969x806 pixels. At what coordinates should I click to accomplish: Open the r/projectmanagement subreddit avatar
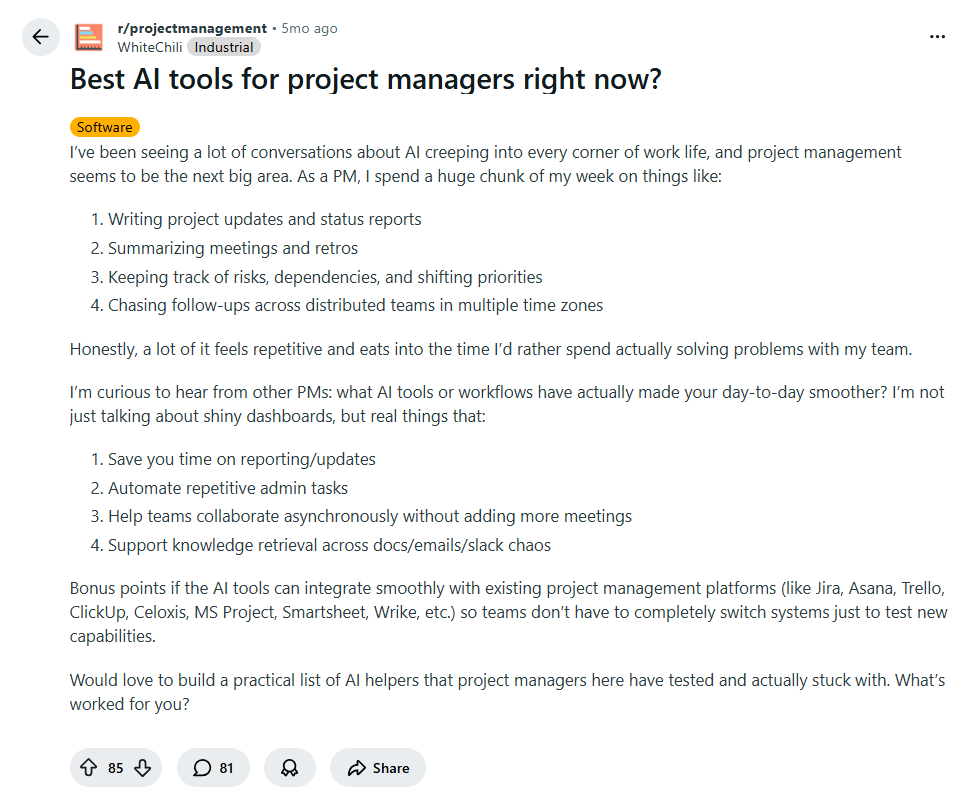pyautogui.click(x=90, y=37)
